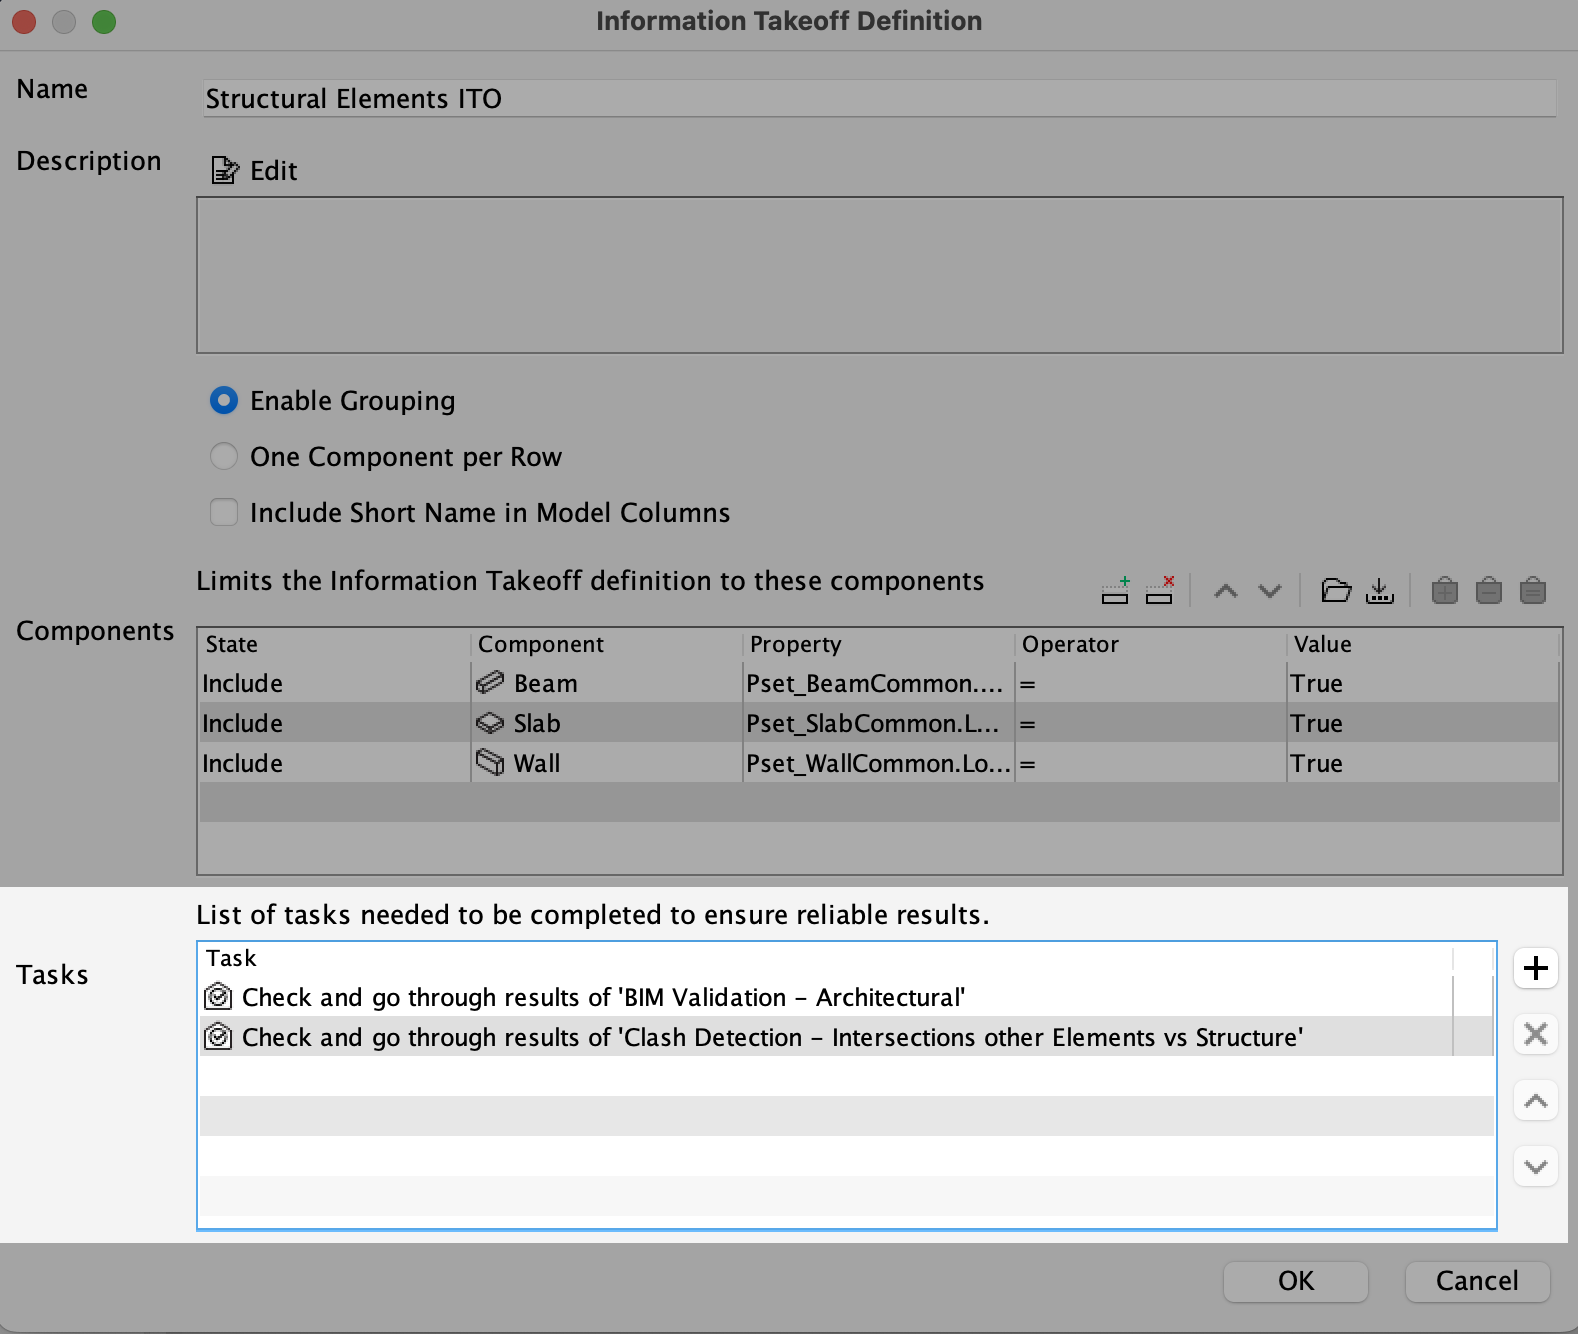Remove selection basket from components
This screenshot has height=1334, width=1578.
point(1489,591)
